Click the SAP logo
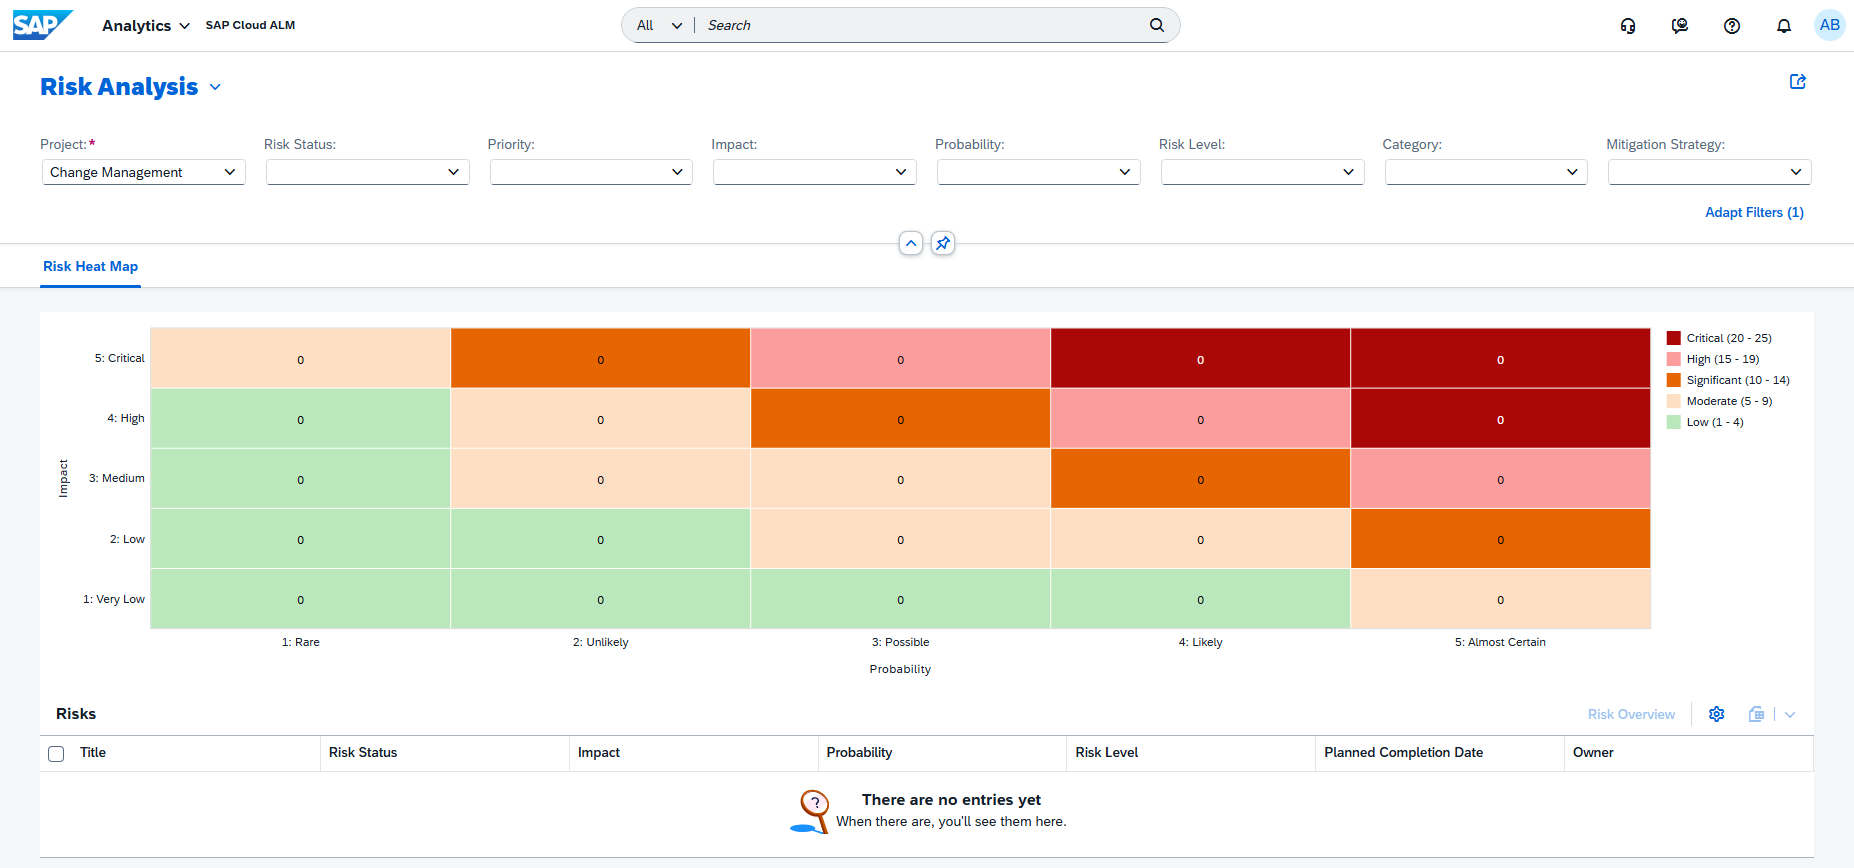The height and width of the screenshot is (868, 1854). click(42, 25)
